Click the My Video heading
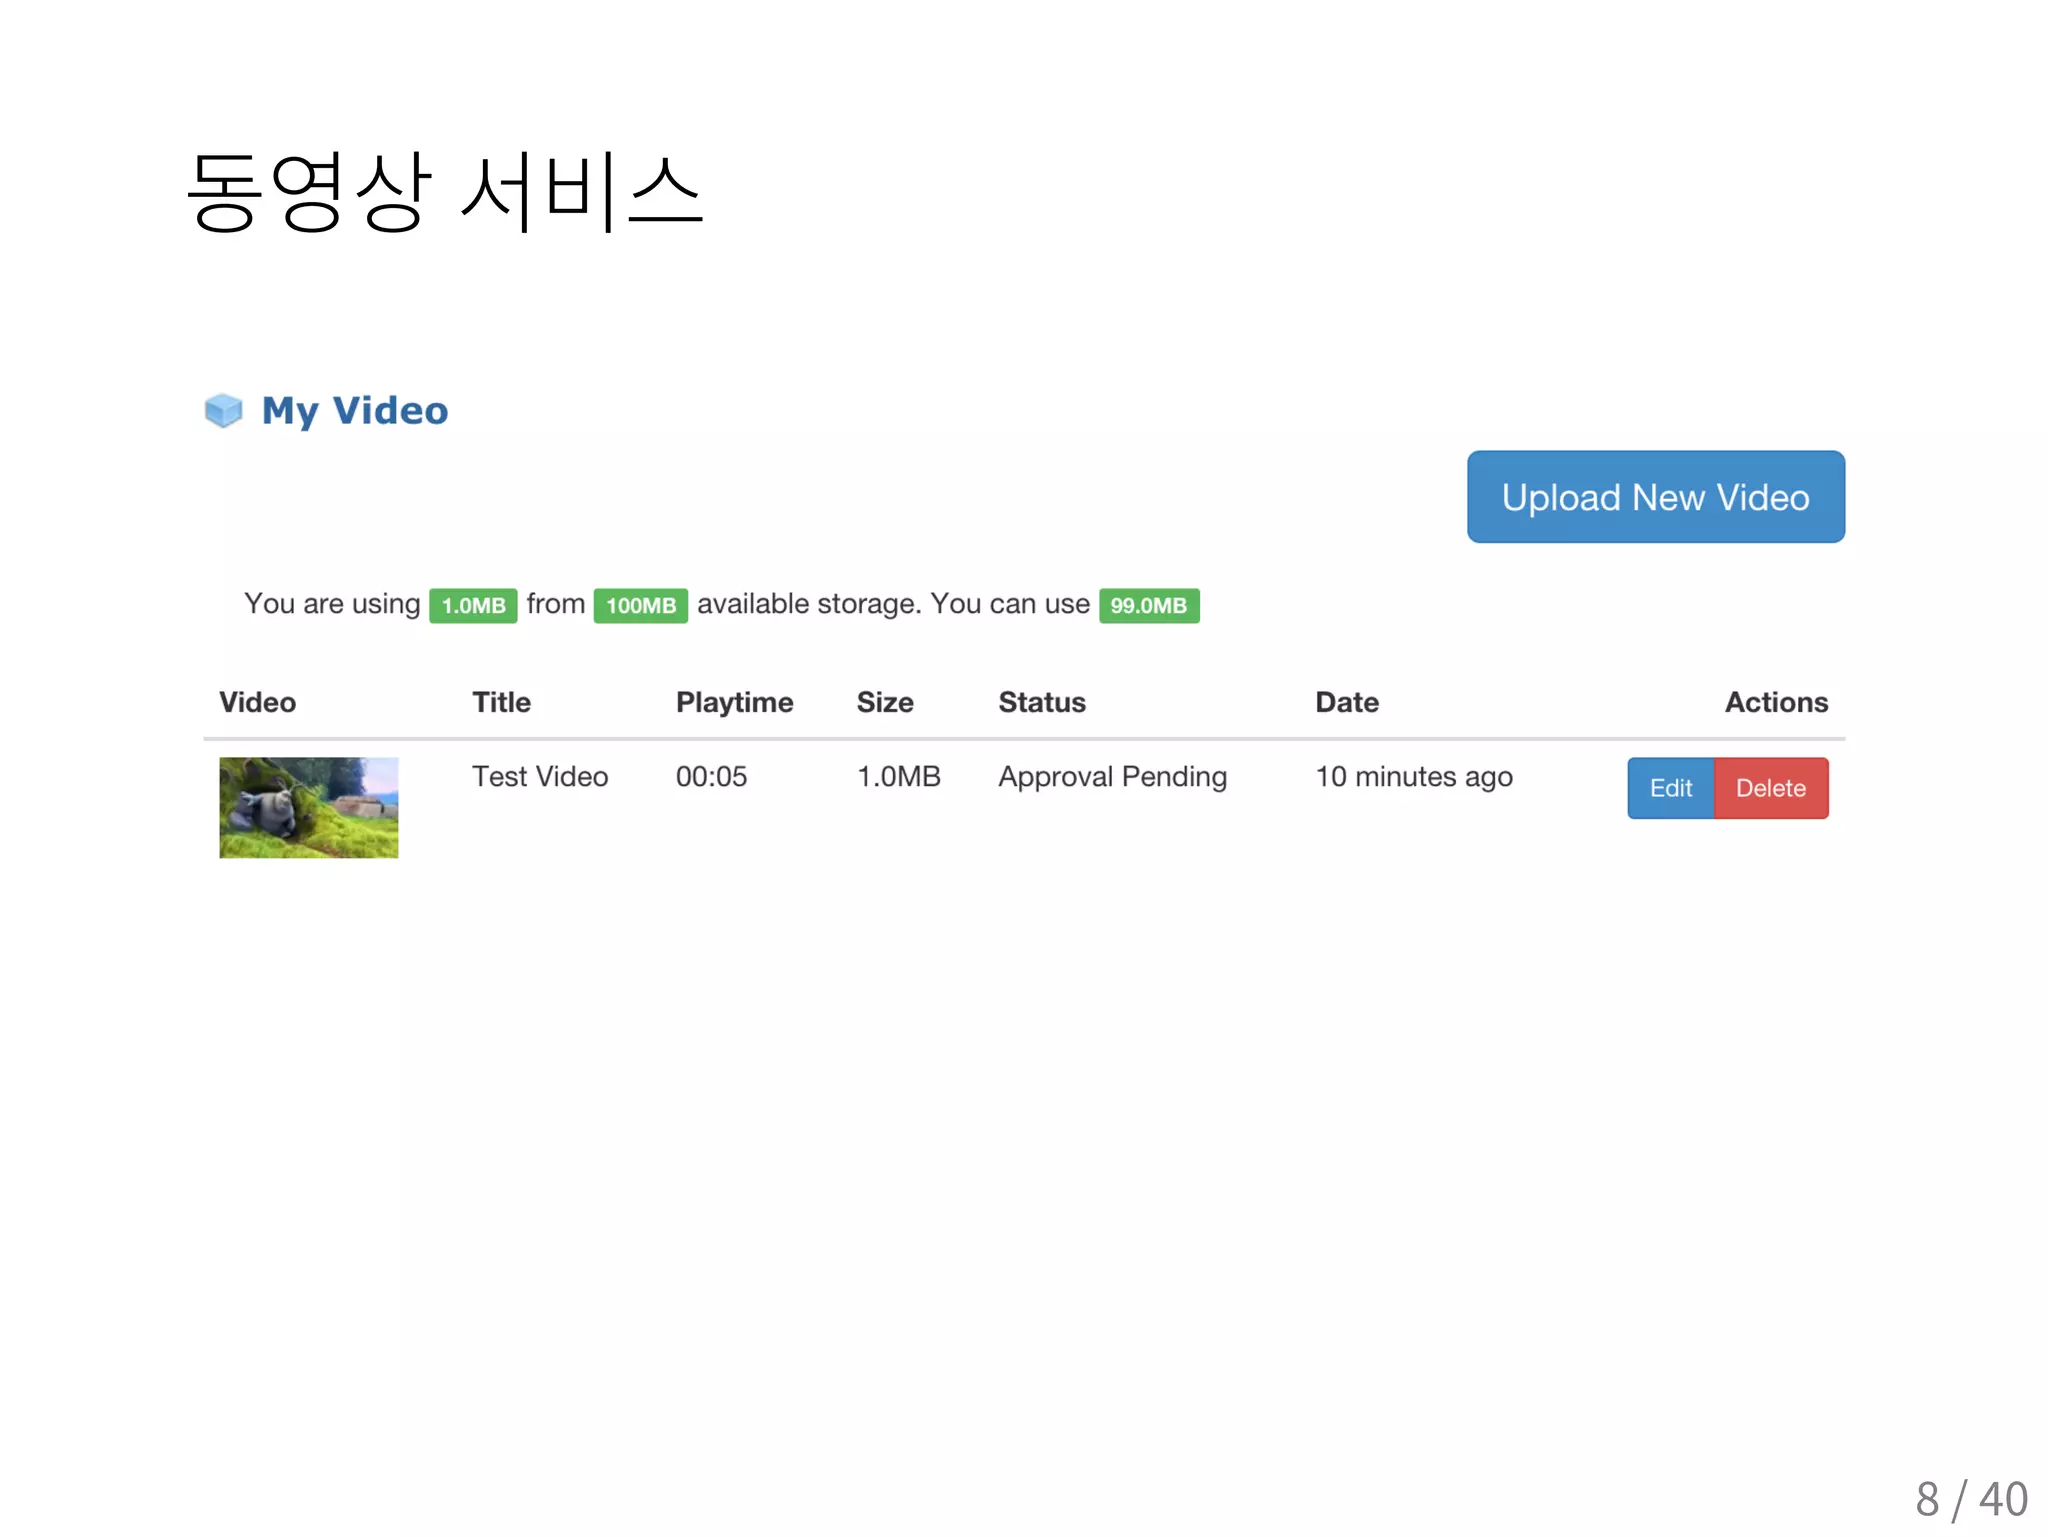 [x=355, y=411]
